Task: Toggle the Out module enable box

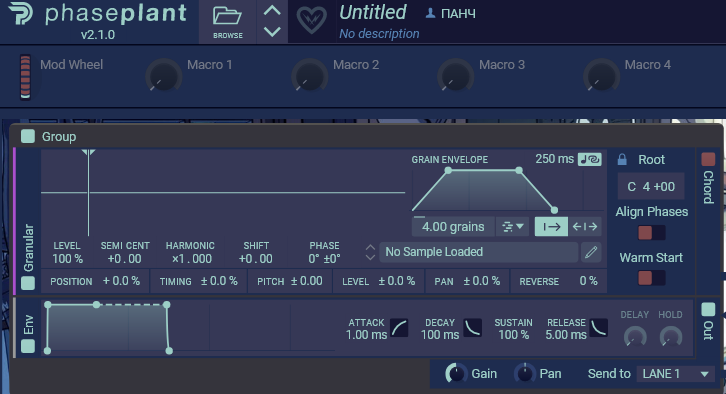Action: click(708, 309)
